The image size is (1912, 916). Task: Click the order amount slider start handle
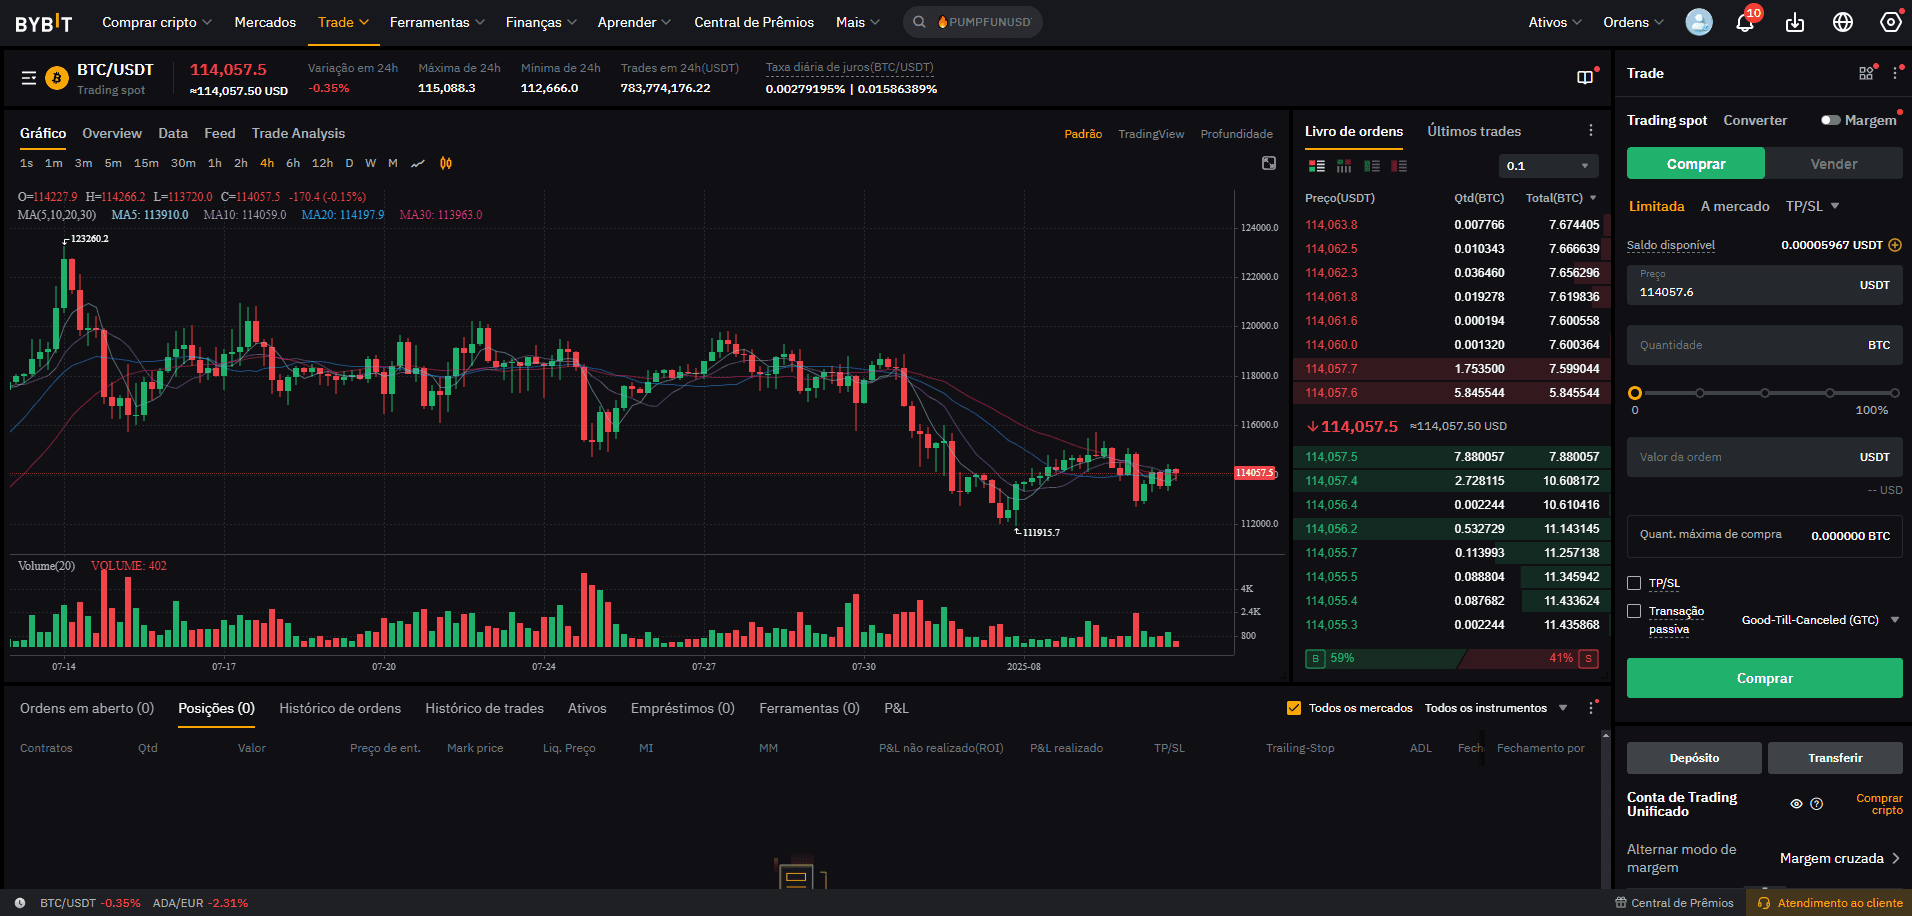pos(1635,393)
